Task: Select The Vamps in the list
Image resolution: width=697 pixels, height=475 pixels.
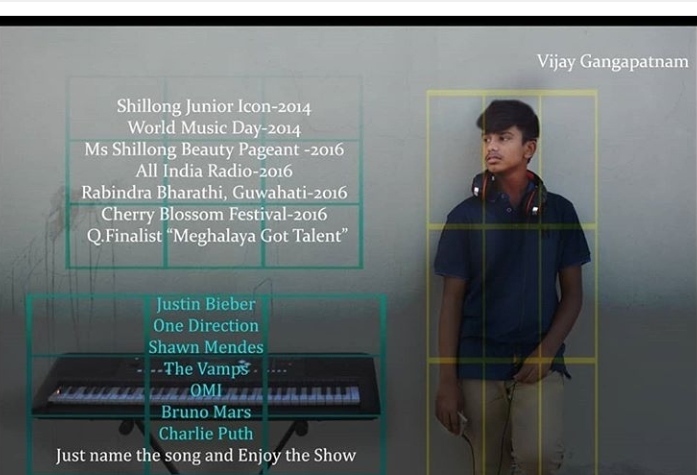Action: [x=206, y=369]
